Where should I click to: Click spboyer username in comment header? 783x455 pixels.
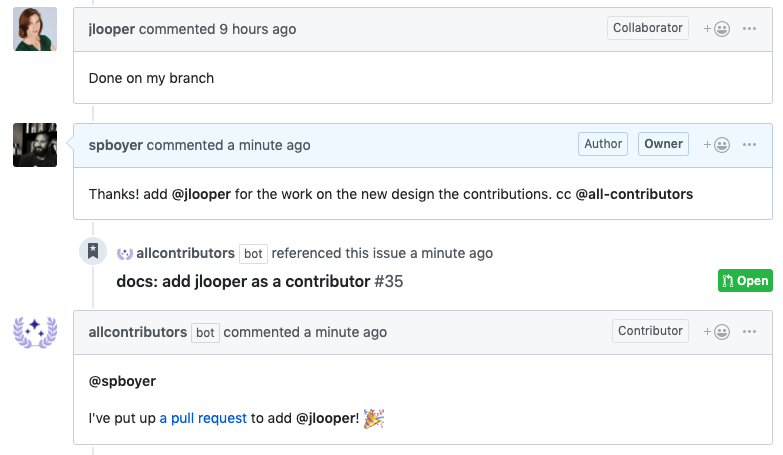pyautogui.click(x=116, y=145)
